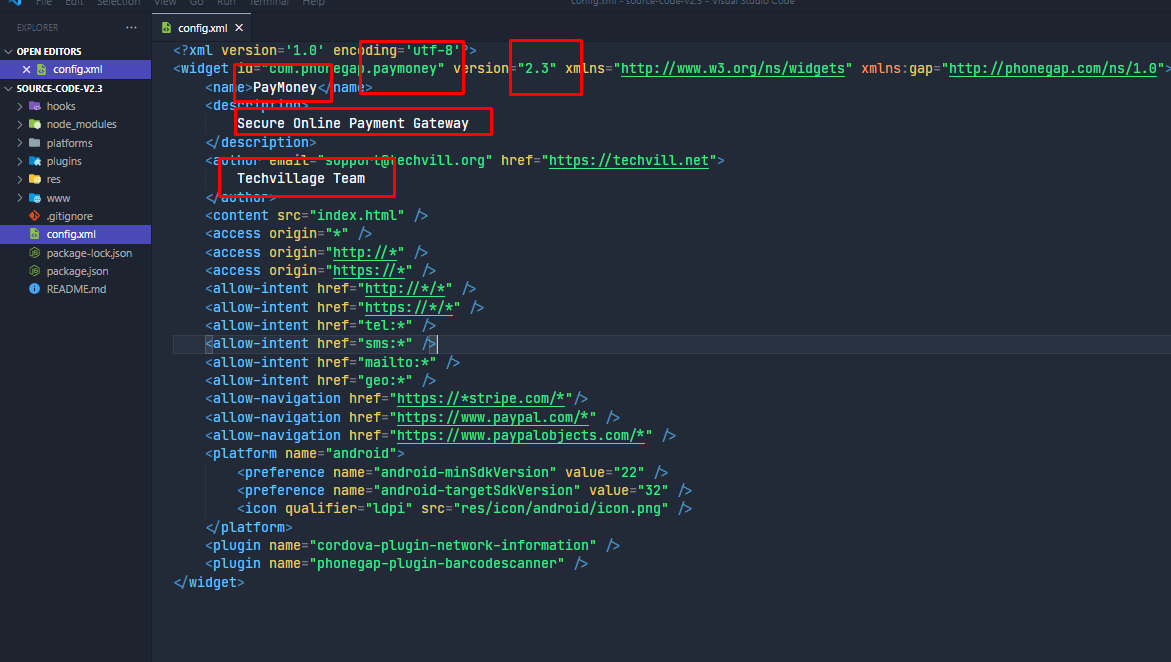Close config.xml in Open Editors list
The width and height of the screenshot is (1171, 662).
tap(26, 70)
